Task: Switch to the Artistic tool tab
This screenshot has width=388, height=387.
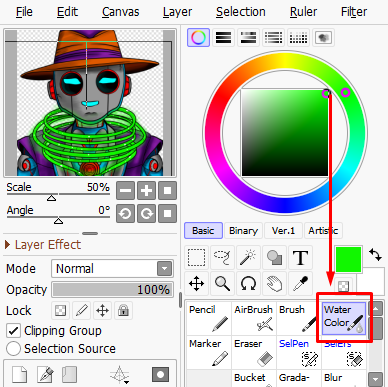Action: 323,231
